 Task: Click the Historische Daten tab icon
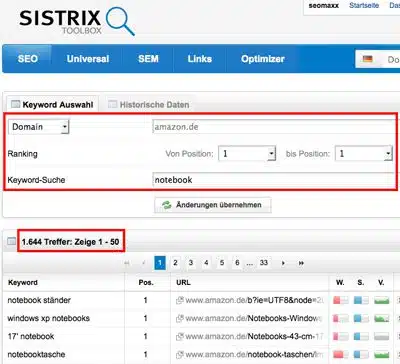pyautogui.click(x=113, y=104)
